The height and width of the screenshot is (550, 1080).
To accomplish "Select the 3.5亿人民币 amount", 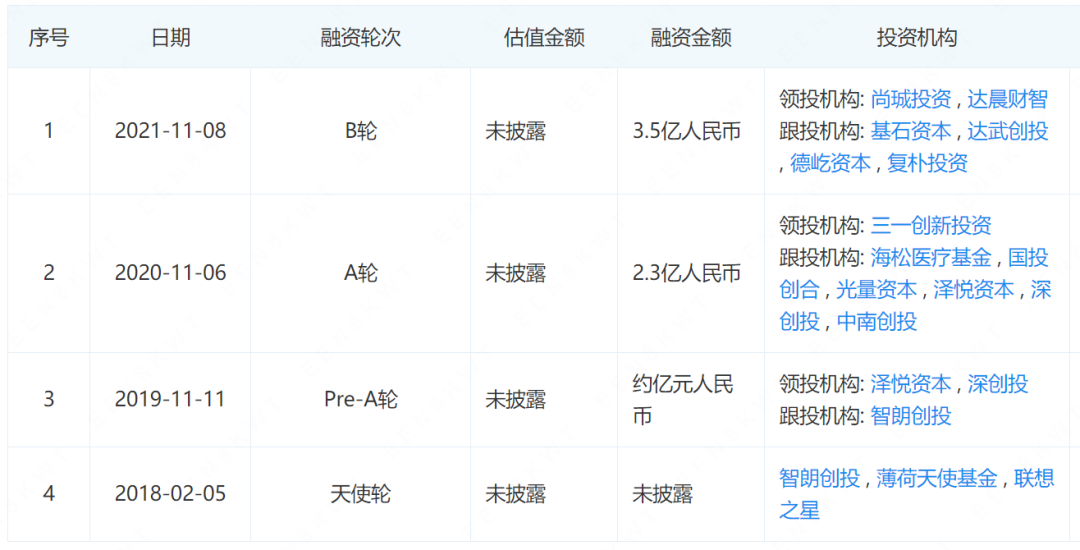I will coord(687,131).
